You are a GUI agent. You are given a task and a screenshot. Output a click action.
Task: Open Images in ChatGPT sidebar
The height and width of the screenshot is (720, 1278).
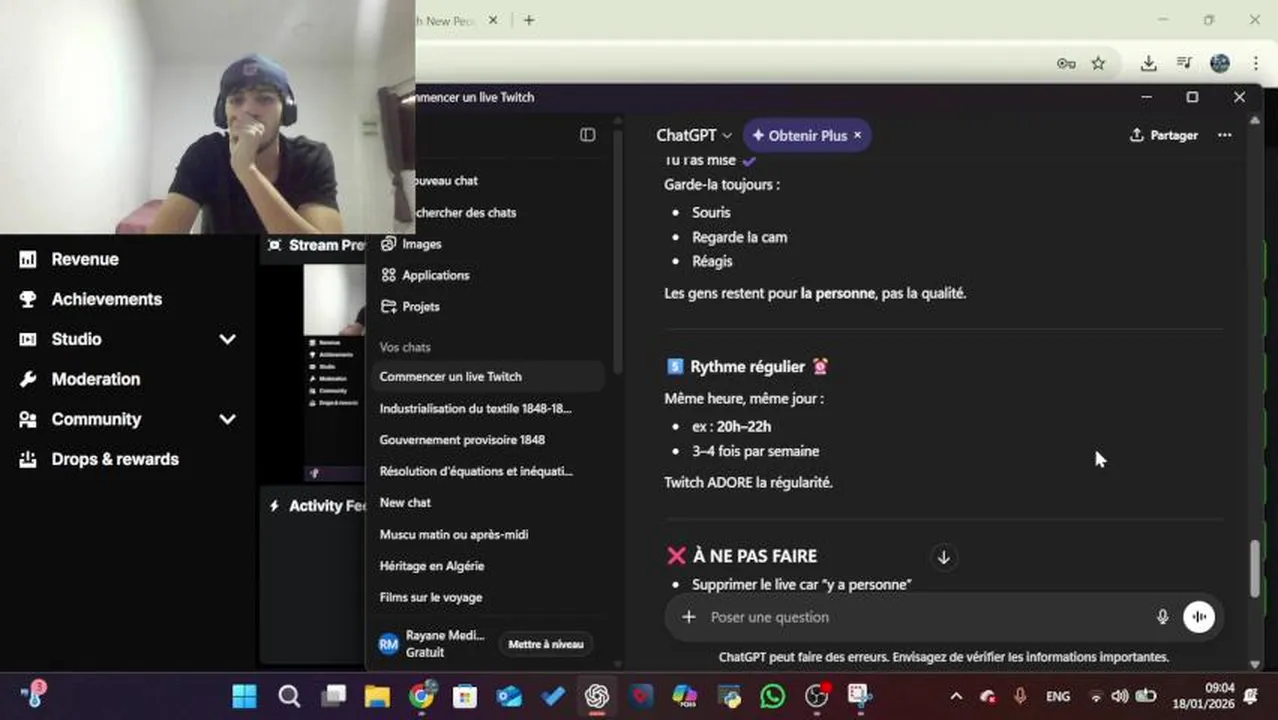coord(421,244)
